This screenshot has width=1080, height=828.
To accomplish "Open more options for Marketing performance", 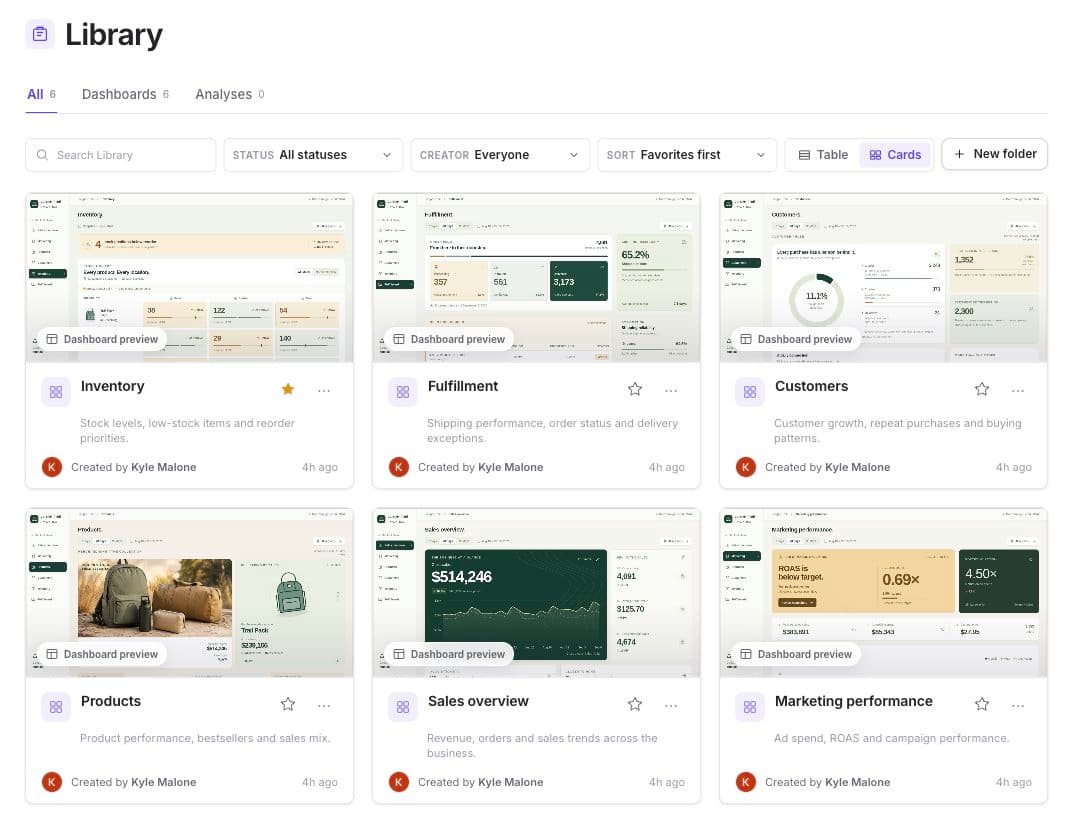I will [1018, 705].
